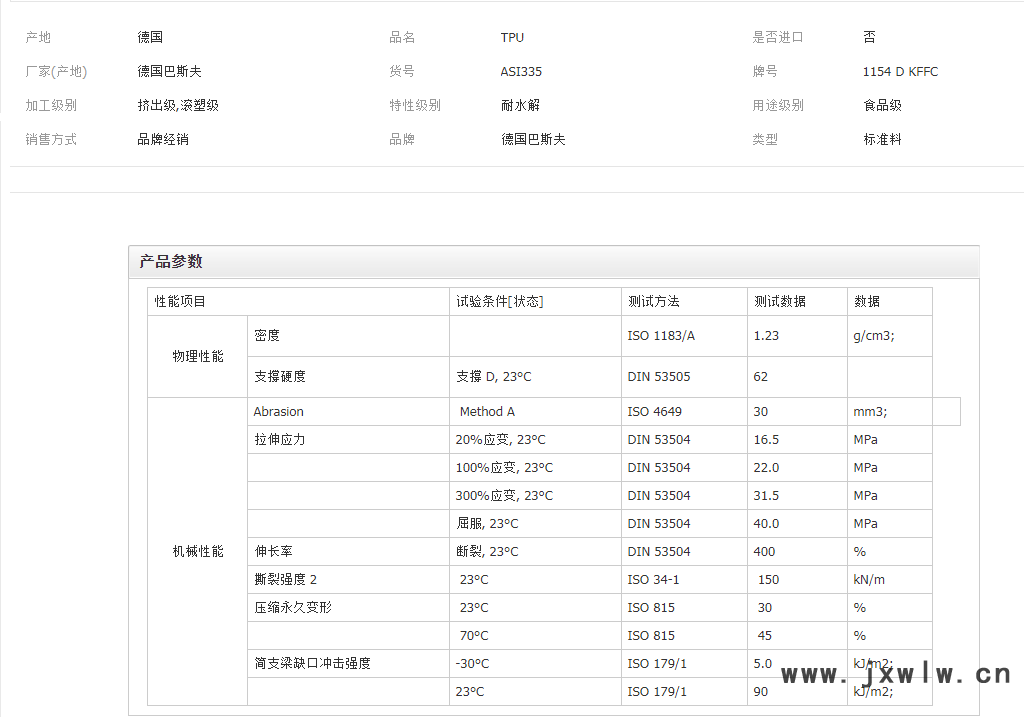Select the 耐水解 特性级别 value
1024x717 pixels.
520,106
